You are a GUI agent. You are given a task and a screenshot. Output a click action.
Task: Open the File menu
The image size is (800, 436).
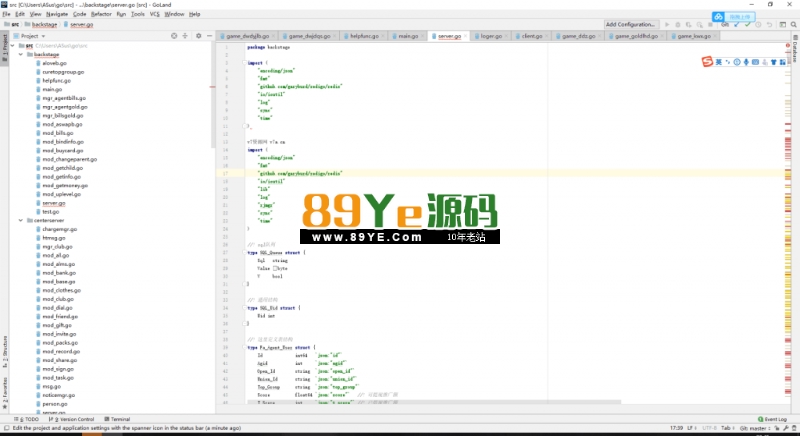[6, 14]
